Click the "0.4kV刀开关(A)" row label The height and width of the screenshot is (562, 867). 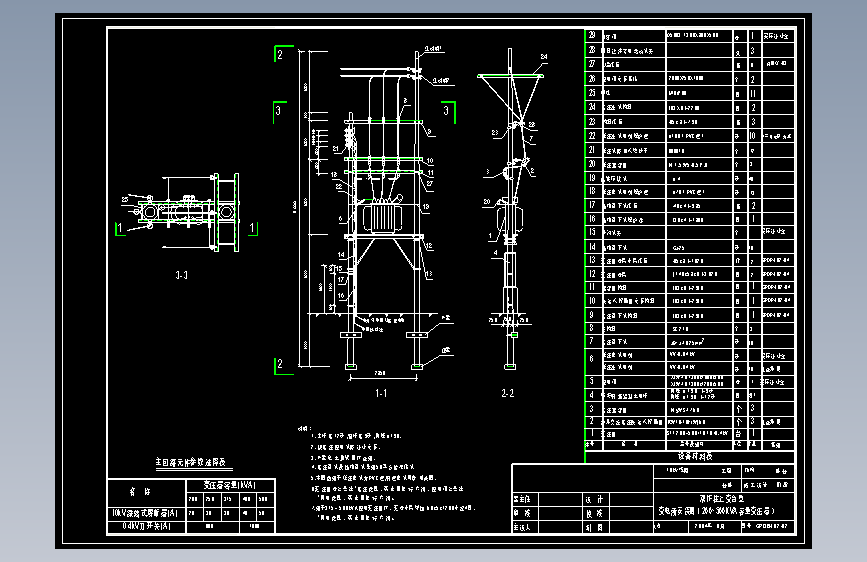[146, 525]
